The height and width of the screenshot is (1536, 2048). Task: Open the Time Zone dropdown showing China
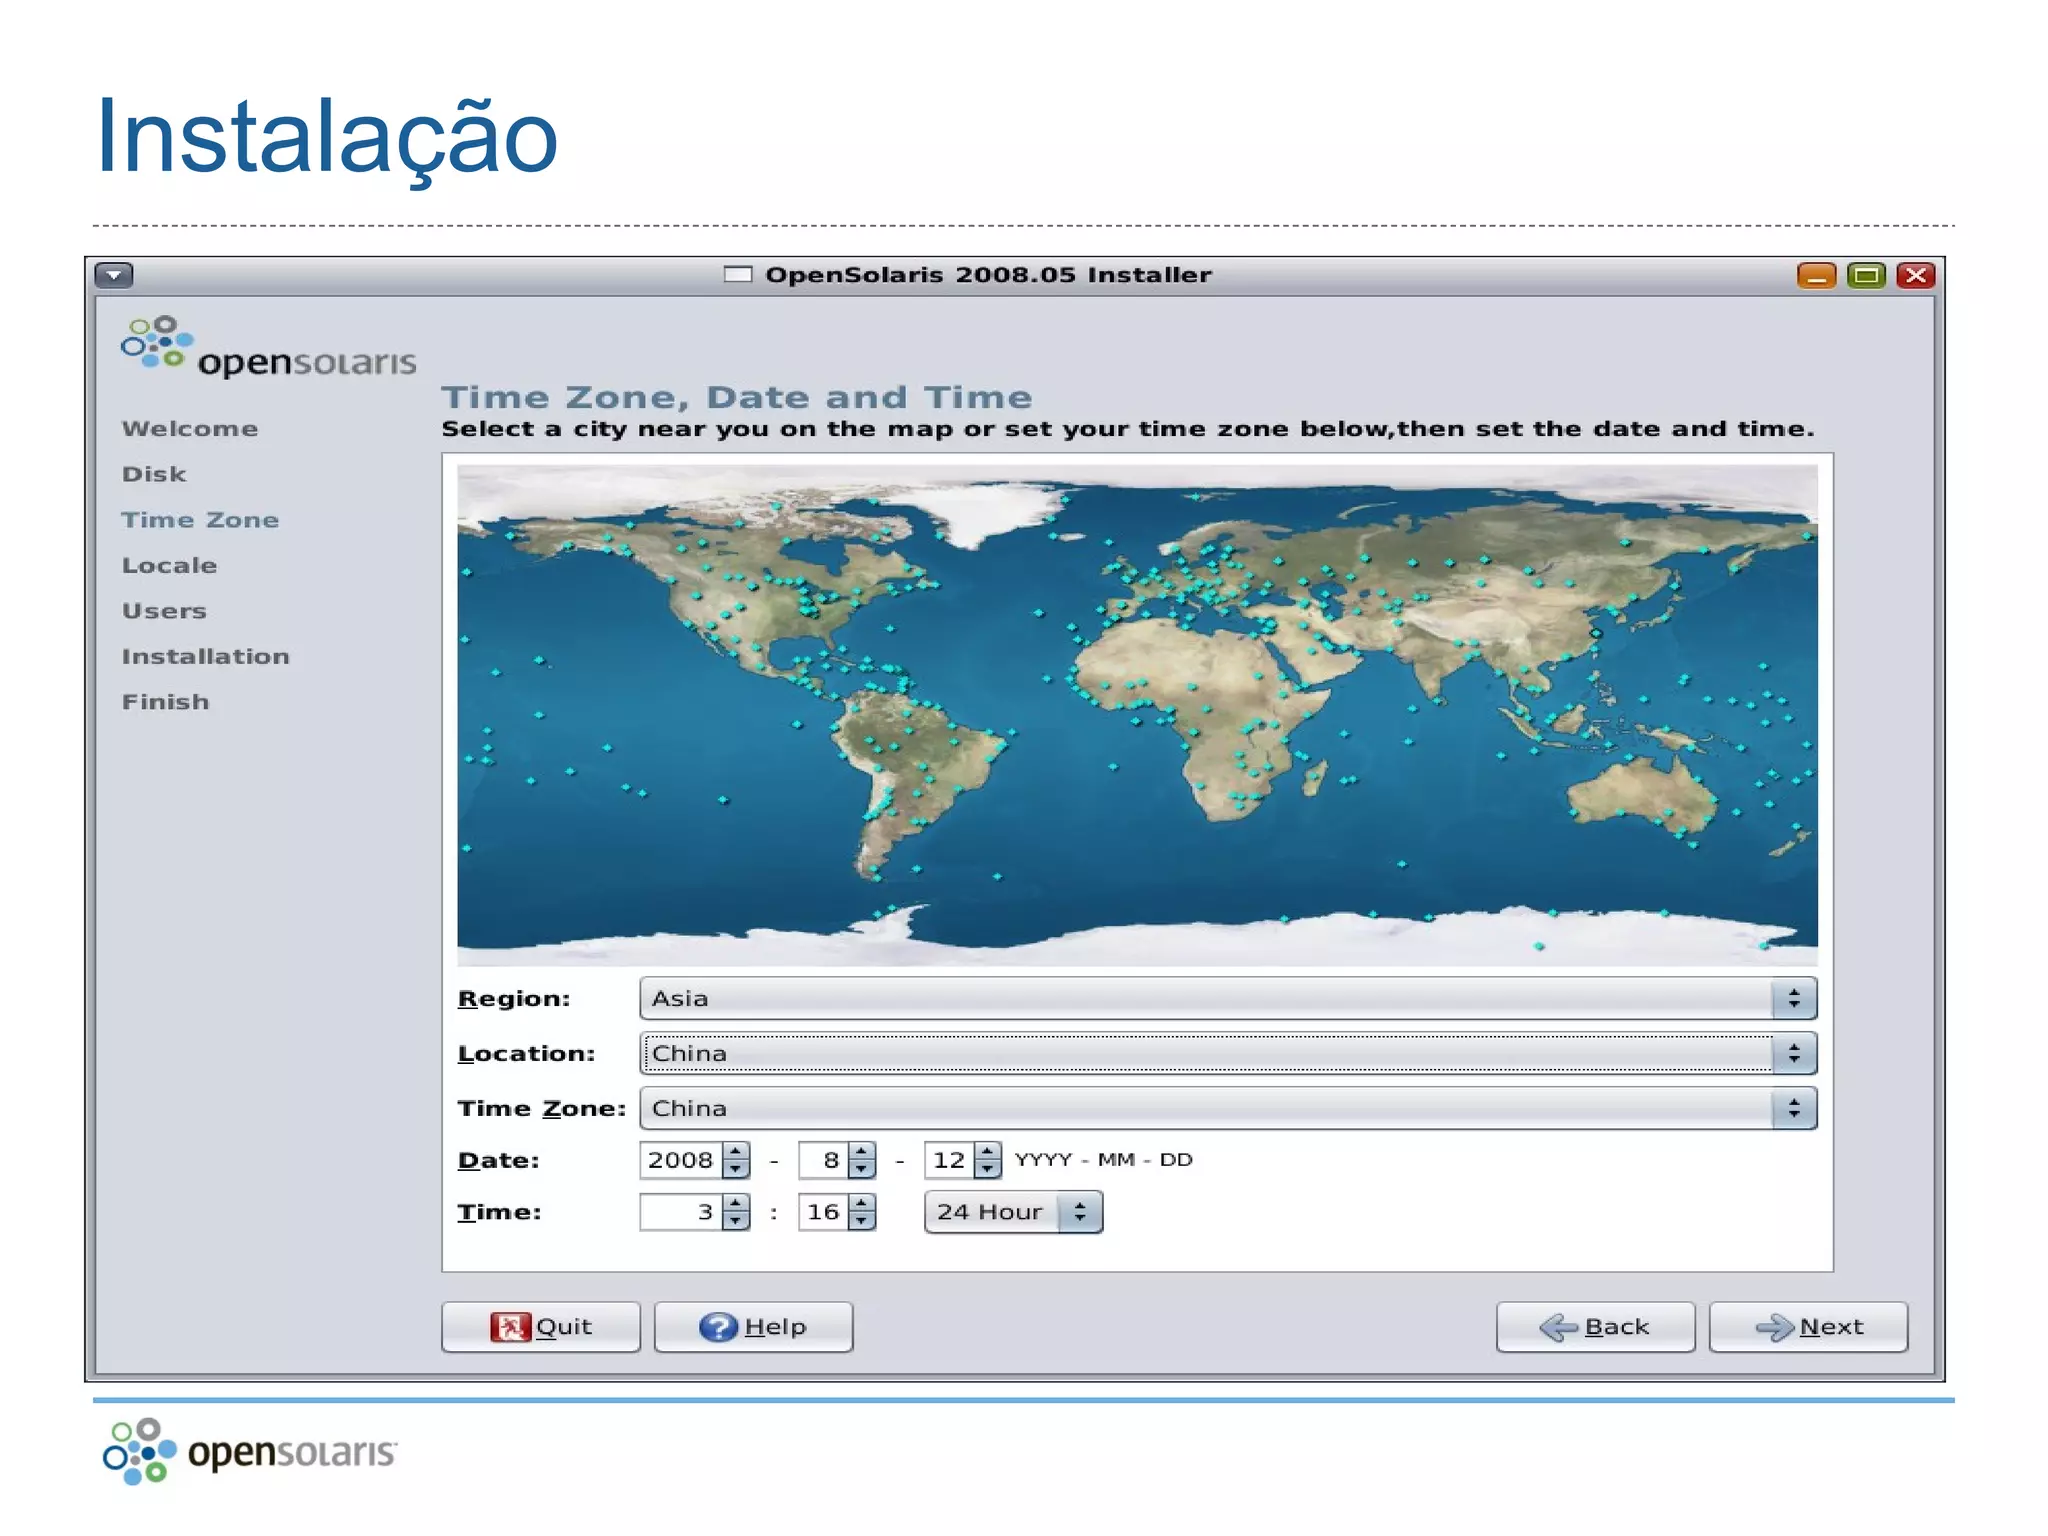tap(1228, 1108)
